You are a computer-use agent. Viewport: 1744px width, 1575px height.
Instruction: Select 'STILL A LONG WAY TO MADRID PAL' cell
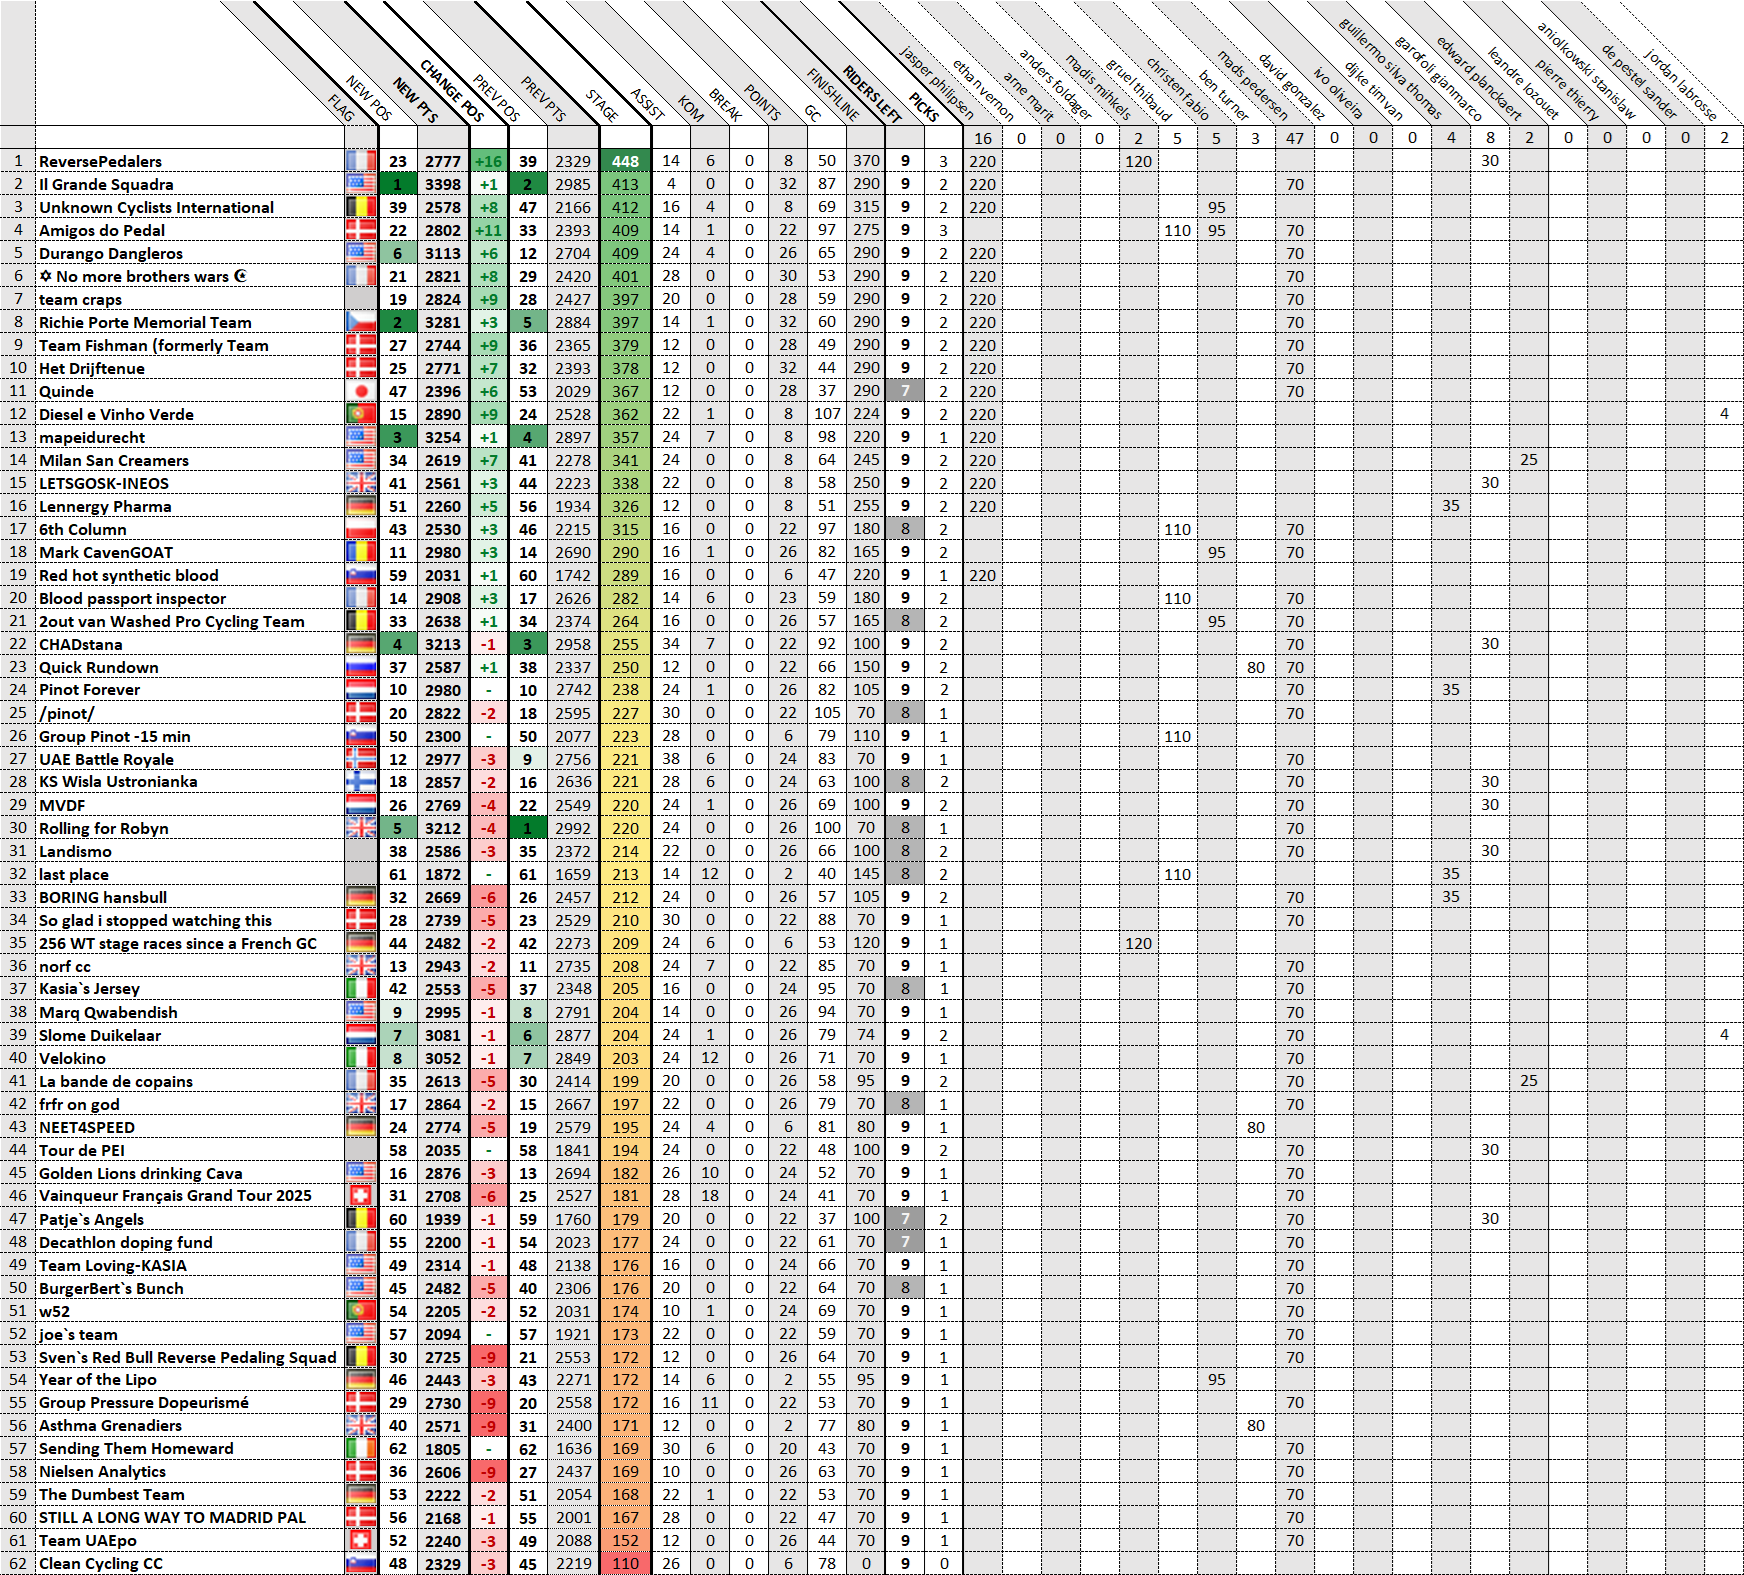190,1518
